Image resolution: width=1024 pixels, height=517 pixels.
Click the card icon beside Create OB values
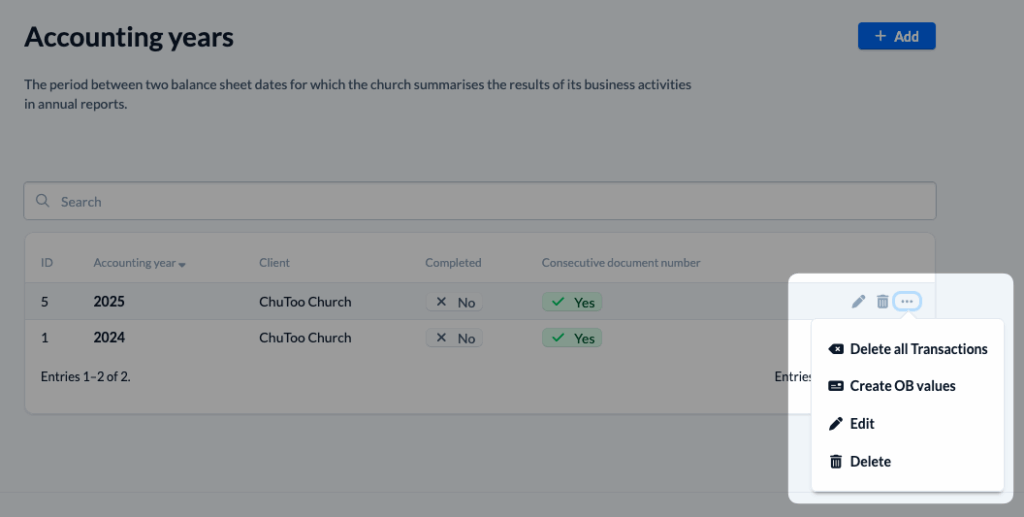click(836, 386)
